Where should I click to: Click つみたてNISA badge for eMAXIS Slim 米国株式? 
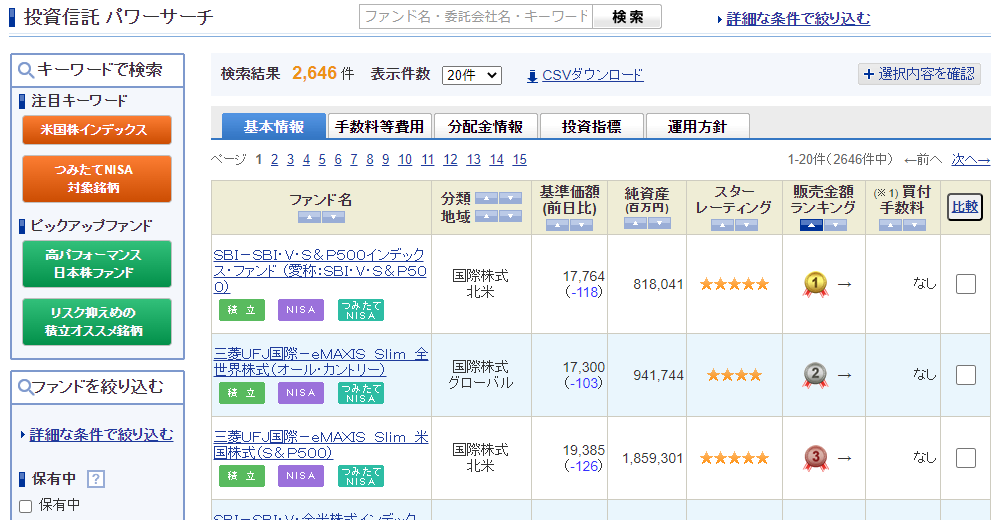[x=360, y=476]
